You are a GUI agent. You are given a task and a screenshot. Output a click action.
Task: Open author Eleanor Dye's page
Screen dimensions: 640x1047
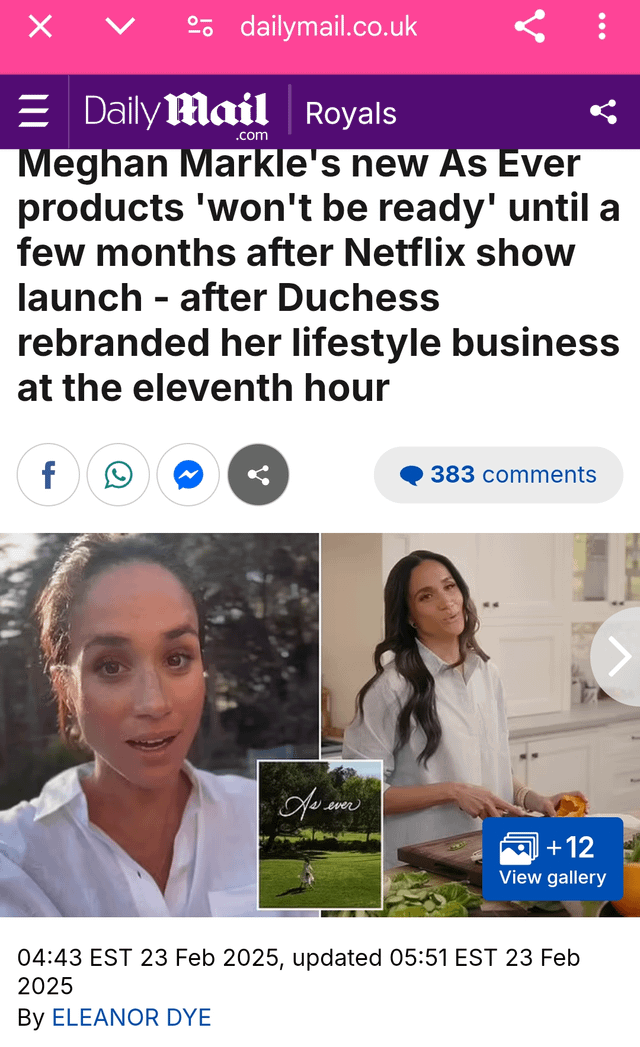(x=132, y=1018)
